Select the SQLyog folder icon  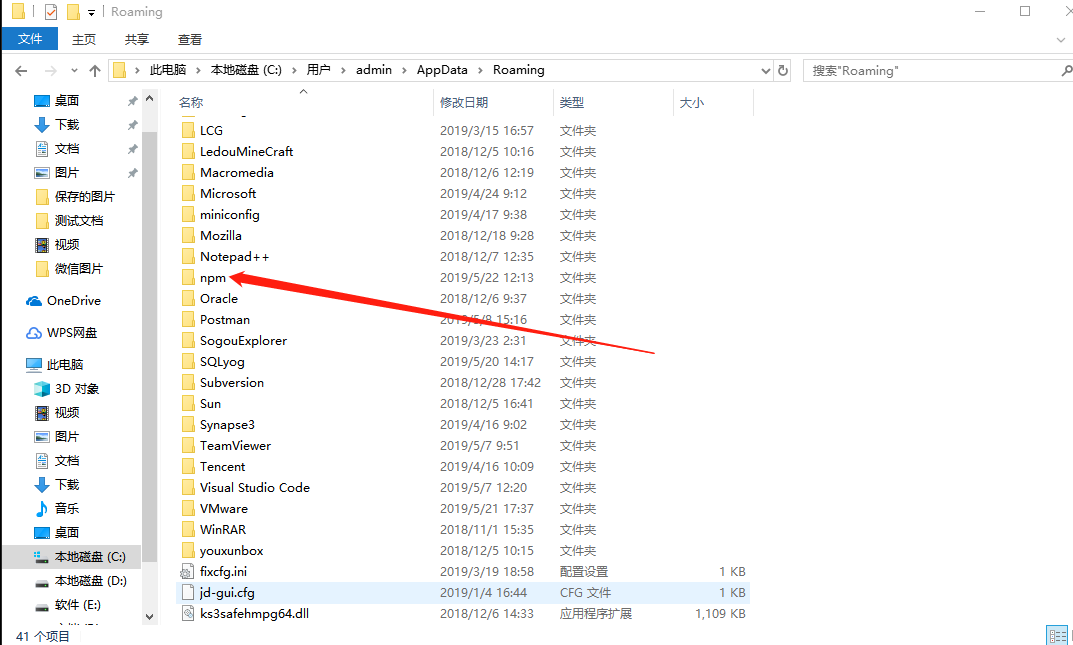point(188,361)
